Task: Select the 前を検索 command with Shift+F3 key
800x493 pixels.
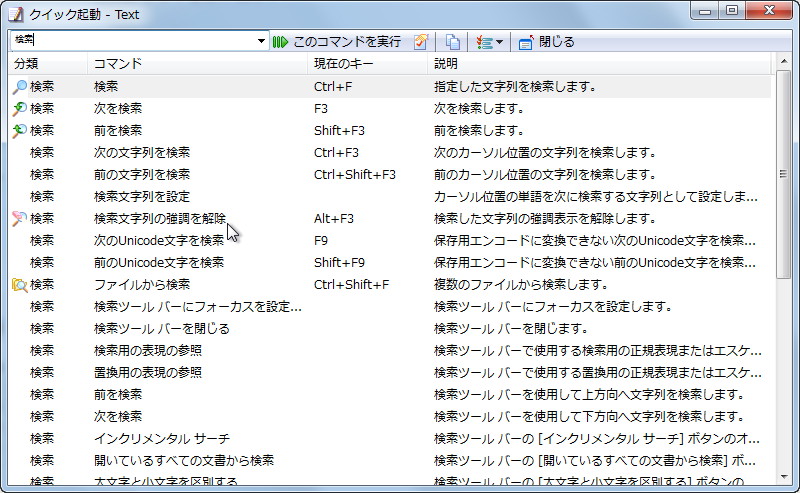Action: click(x=117, y=131)
